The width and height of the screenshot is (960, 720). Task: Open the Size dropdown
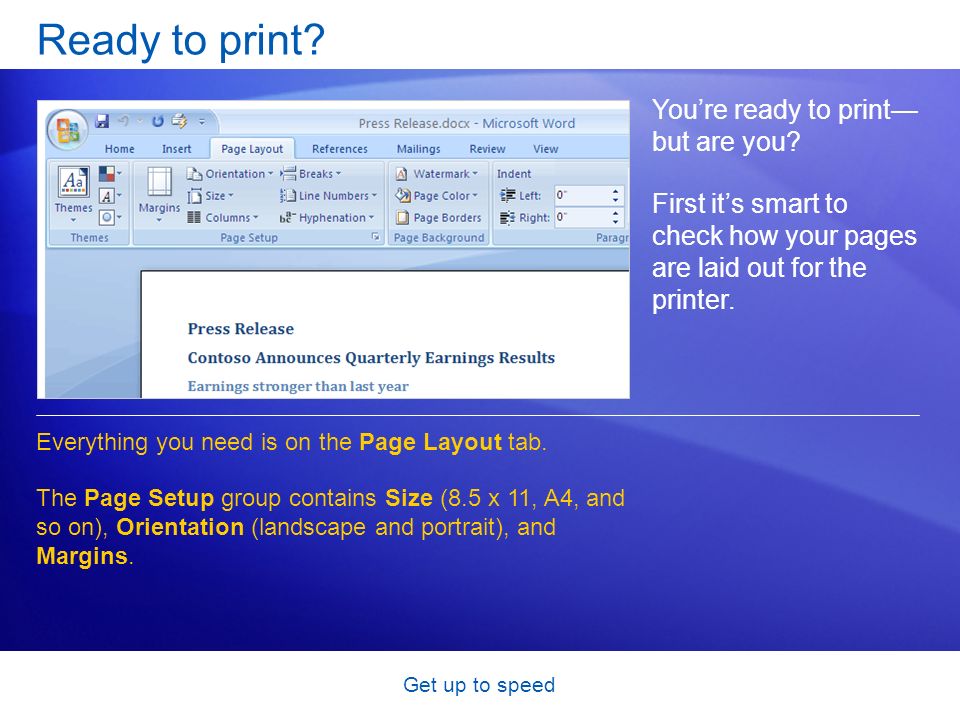pyautogui.click(x=211, y=196)
